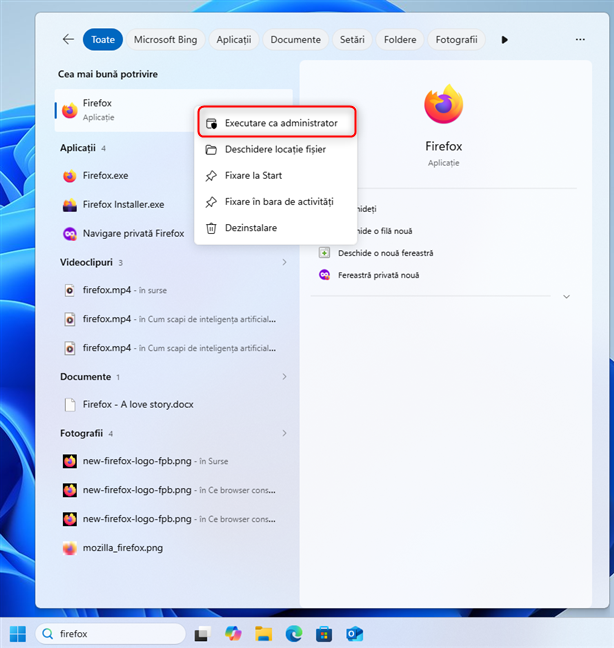
Task: Click thumbnail of new-firefox-logo-fpb.png in Surse
Action: pyautogui.click(x=70, y=461)
